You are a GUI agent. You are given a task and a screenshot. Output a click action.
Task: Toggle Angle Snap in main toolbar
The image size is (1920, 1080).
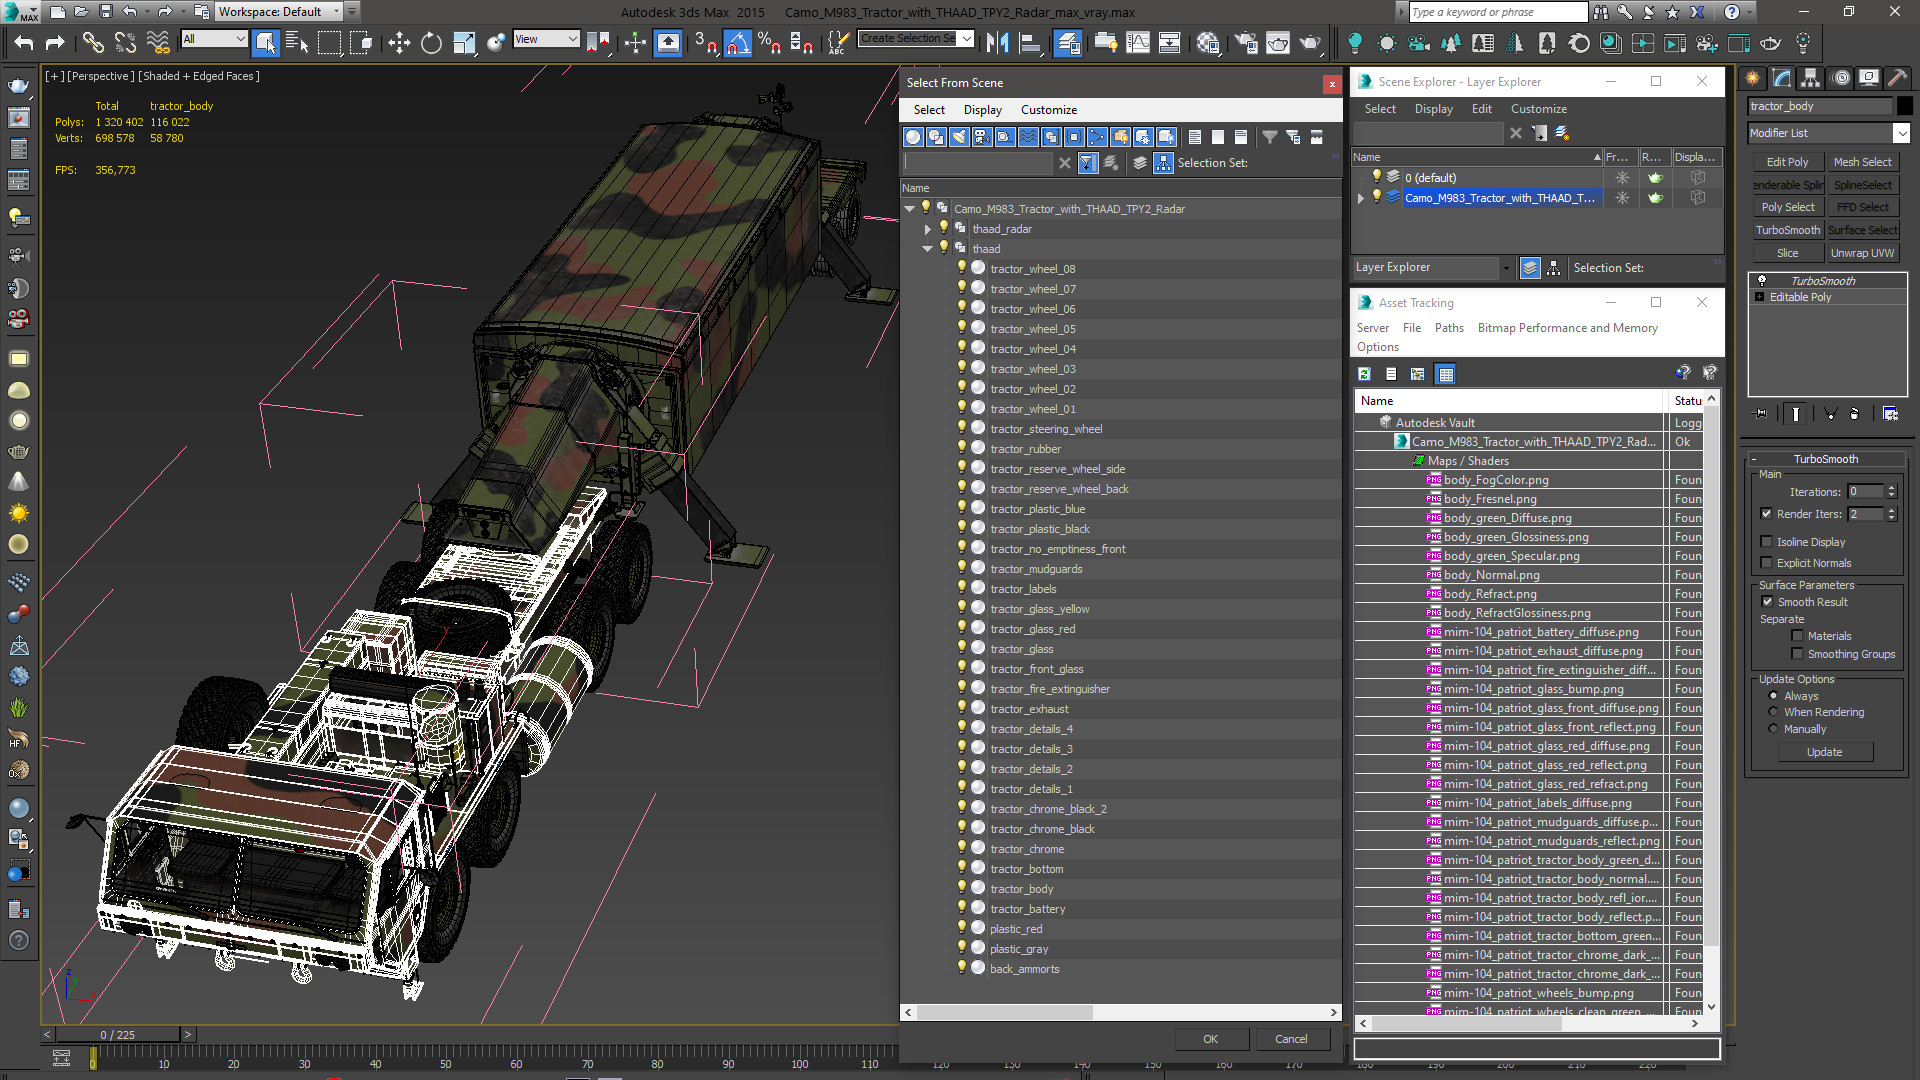coord(737,42)
